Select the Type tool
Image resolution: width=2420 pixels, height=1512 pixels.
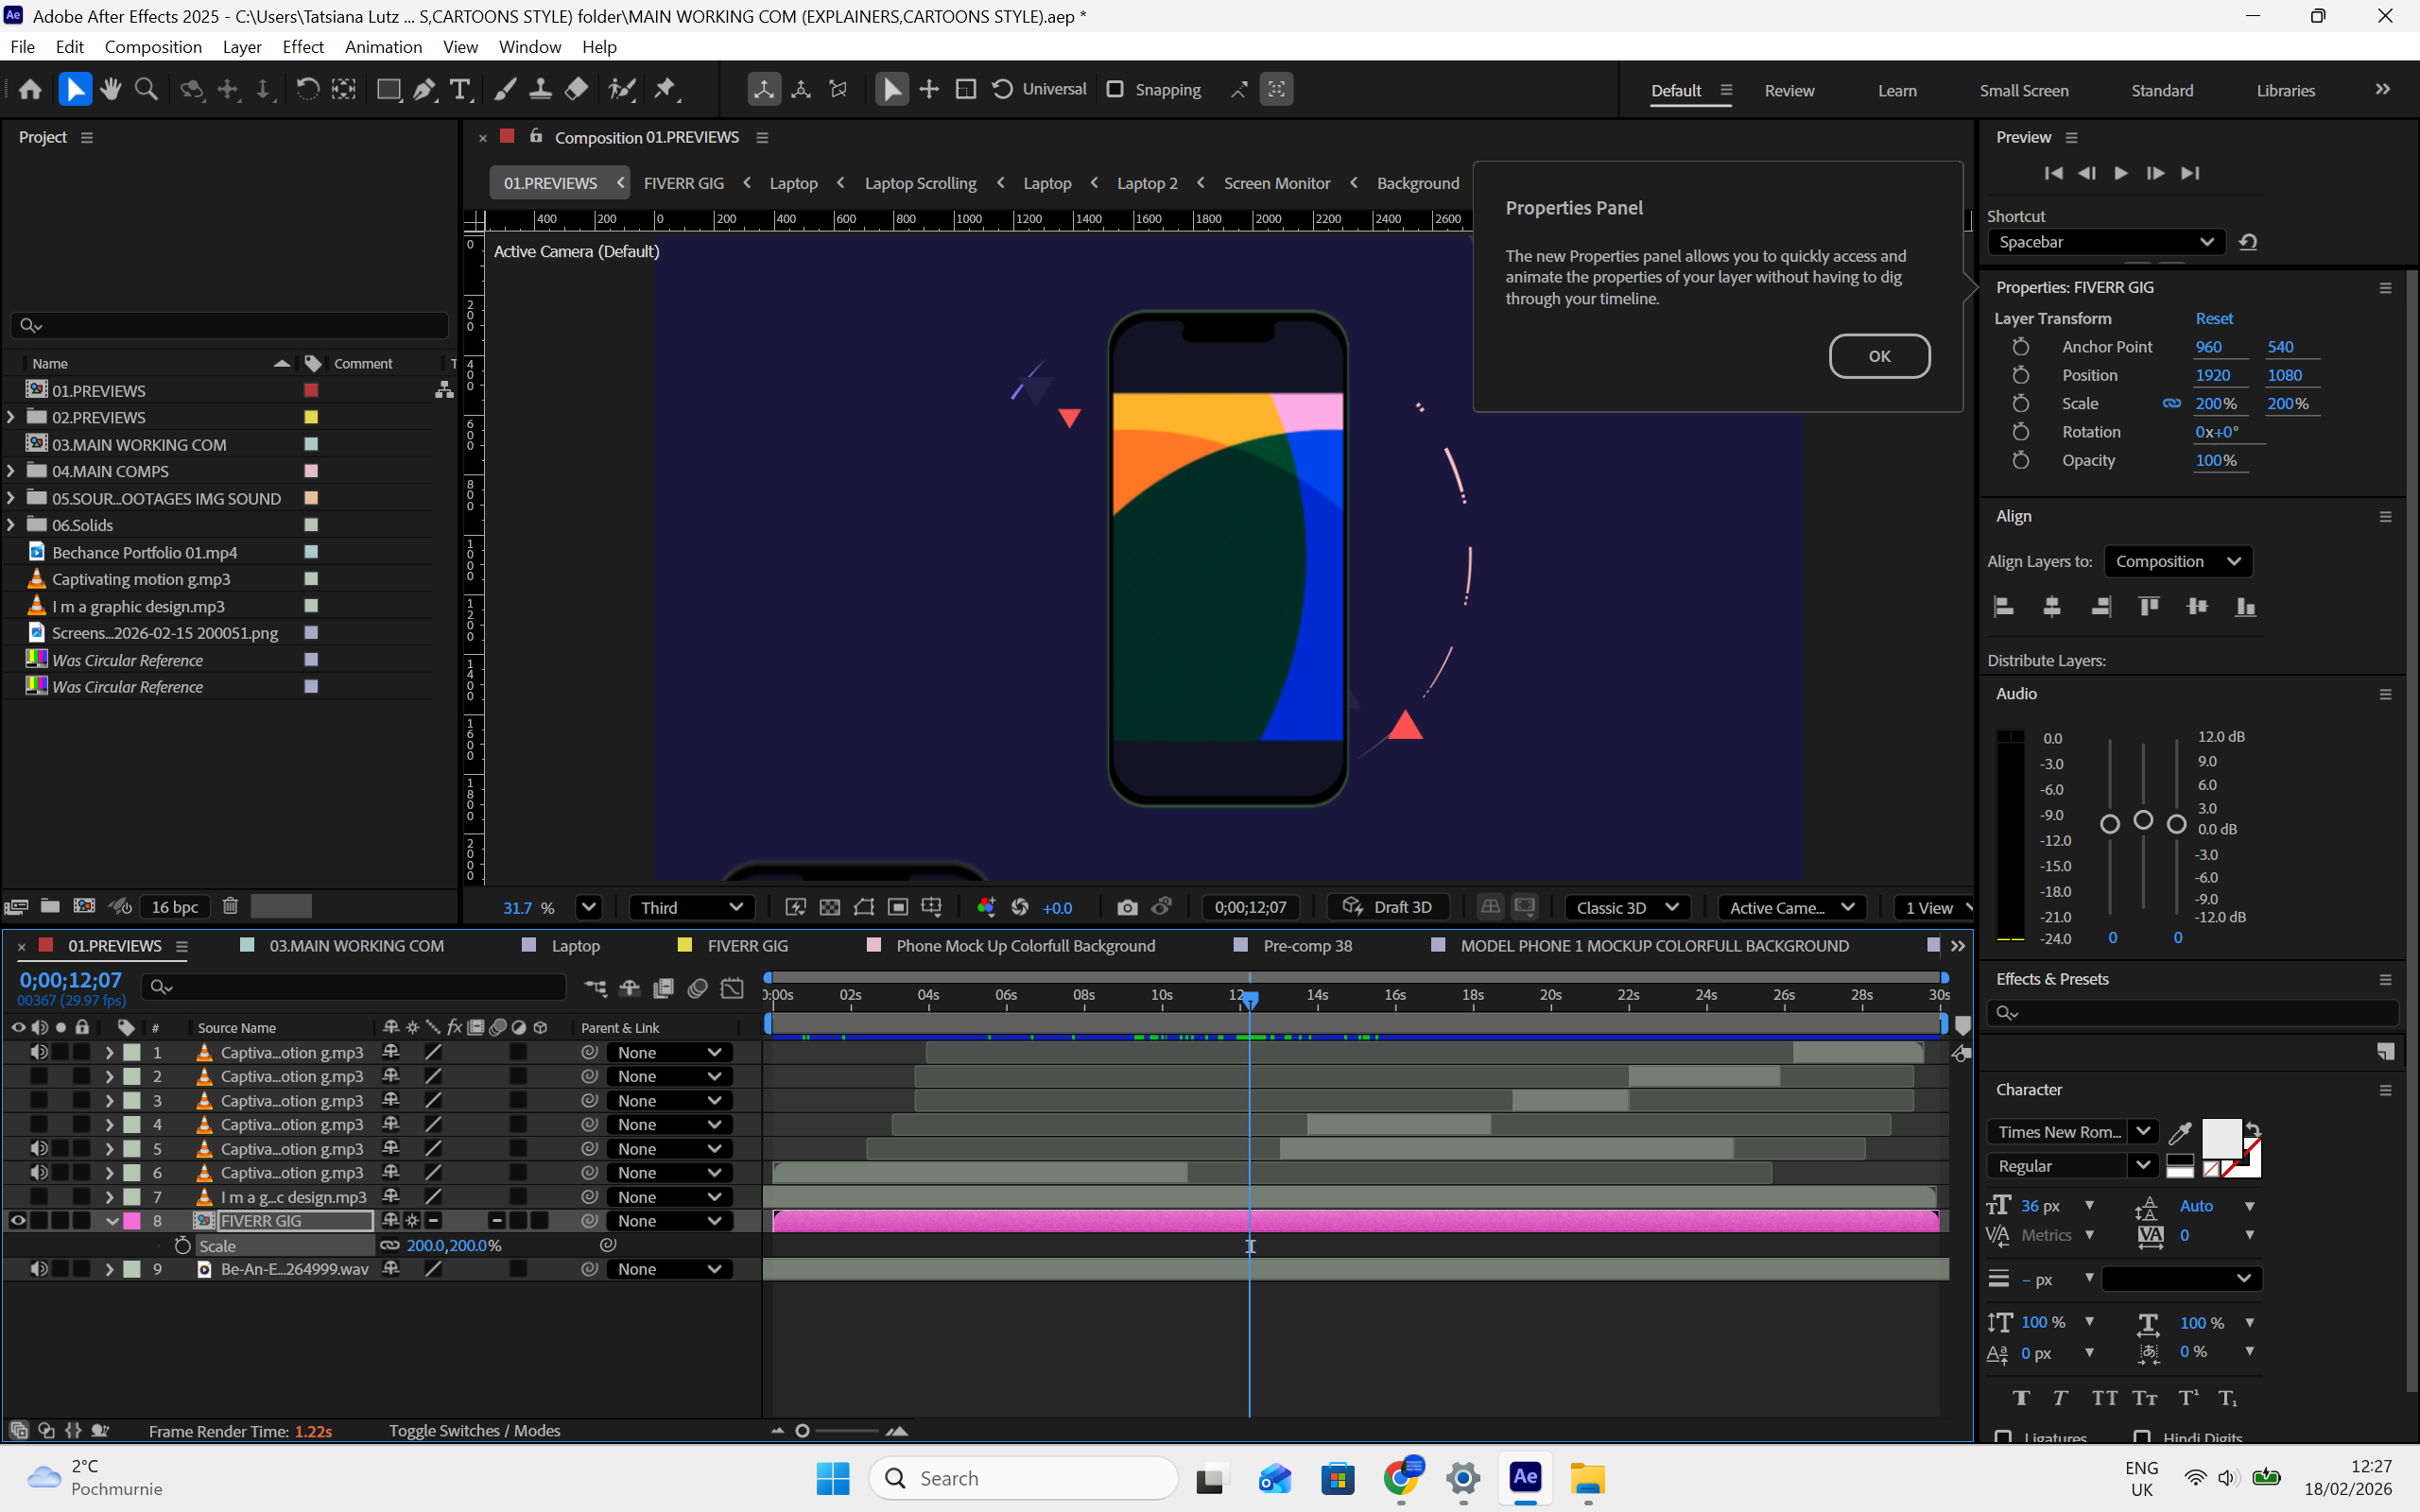[460, 90]
